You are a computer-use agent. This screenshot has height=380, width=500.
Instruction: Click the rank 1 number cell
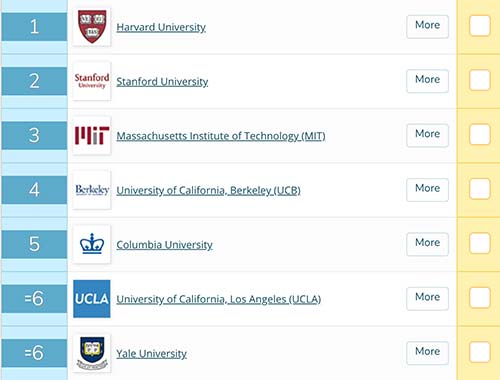tap(34, 27)
